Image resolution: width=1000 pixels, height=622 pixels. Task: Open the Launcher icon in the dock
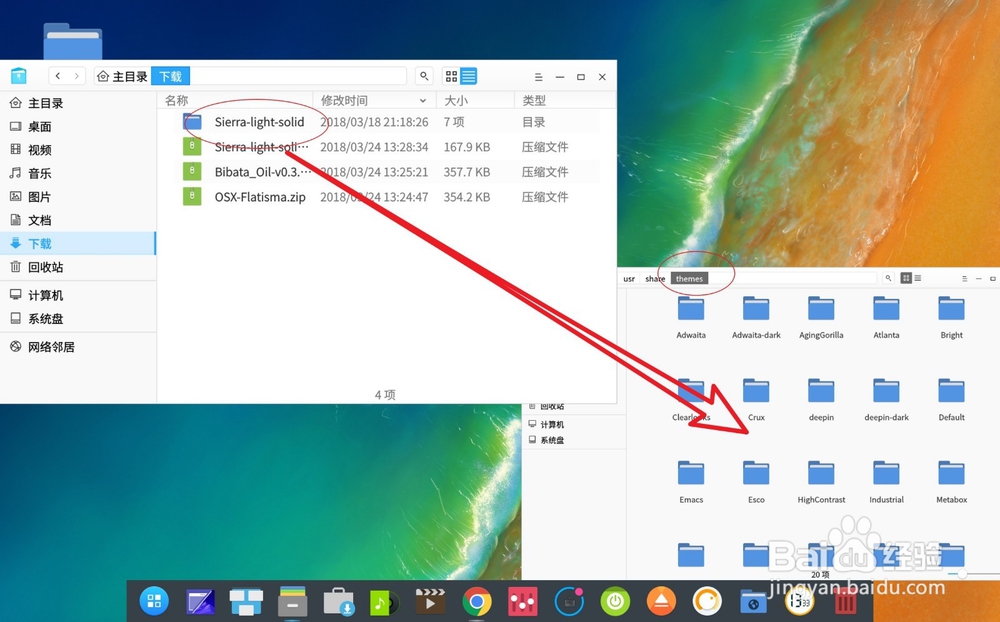[x=153, y=601]
